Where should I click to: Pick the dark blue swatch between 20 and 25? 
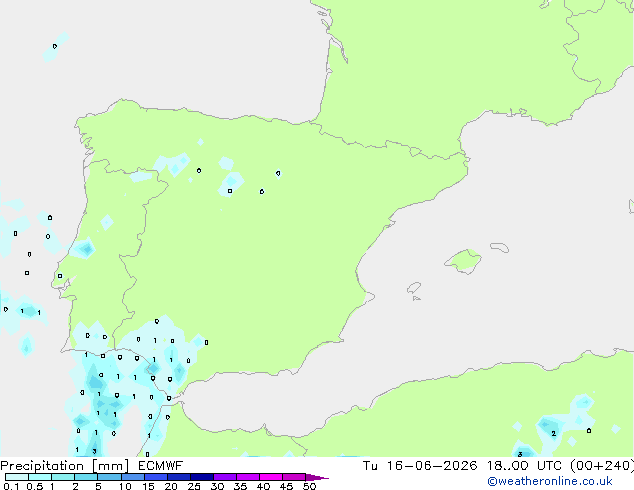coord(179,477)
